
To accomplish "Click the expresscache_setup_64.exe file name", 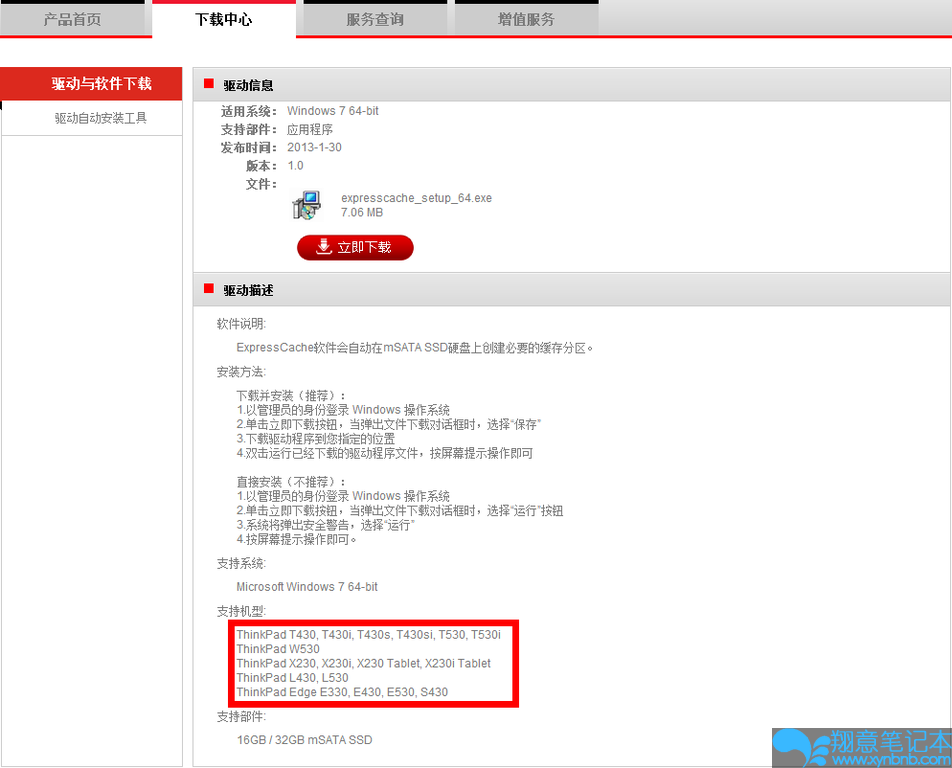I will 416,198.
